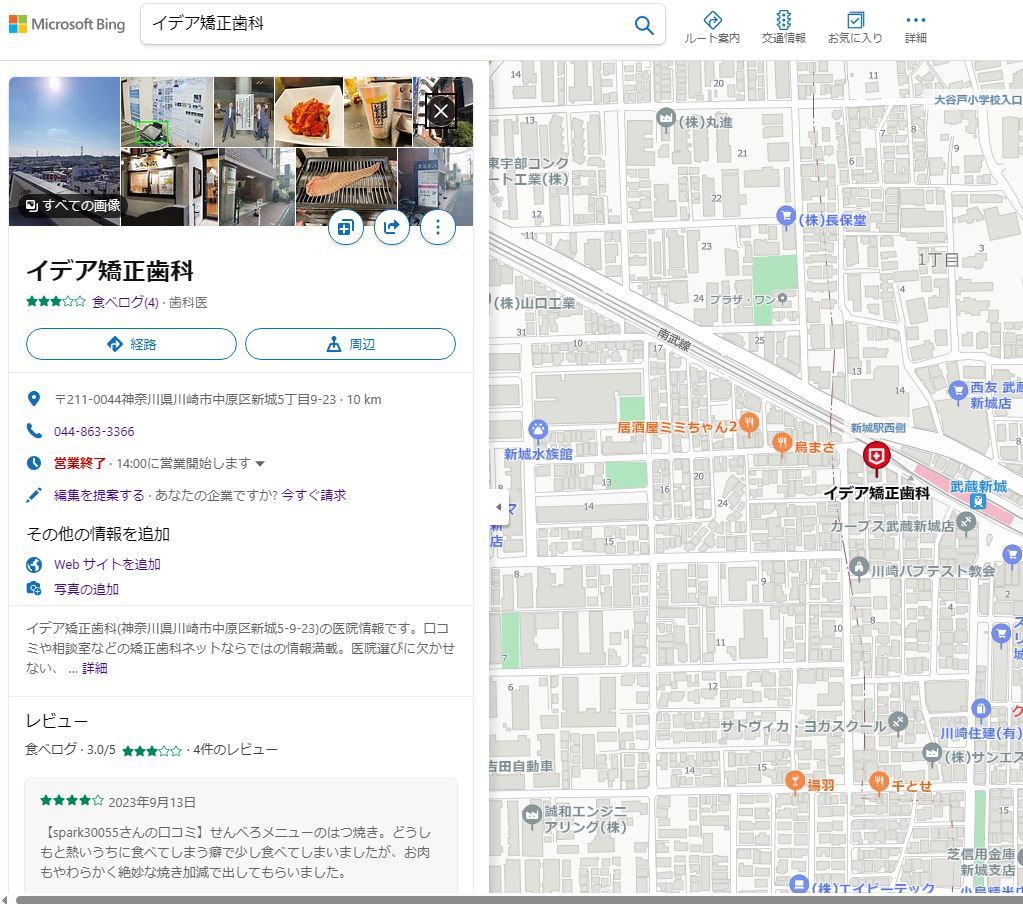Click 今すぐ請求 claim link
This screenshot has height=904, width=1023.
[x=314, y=495]
